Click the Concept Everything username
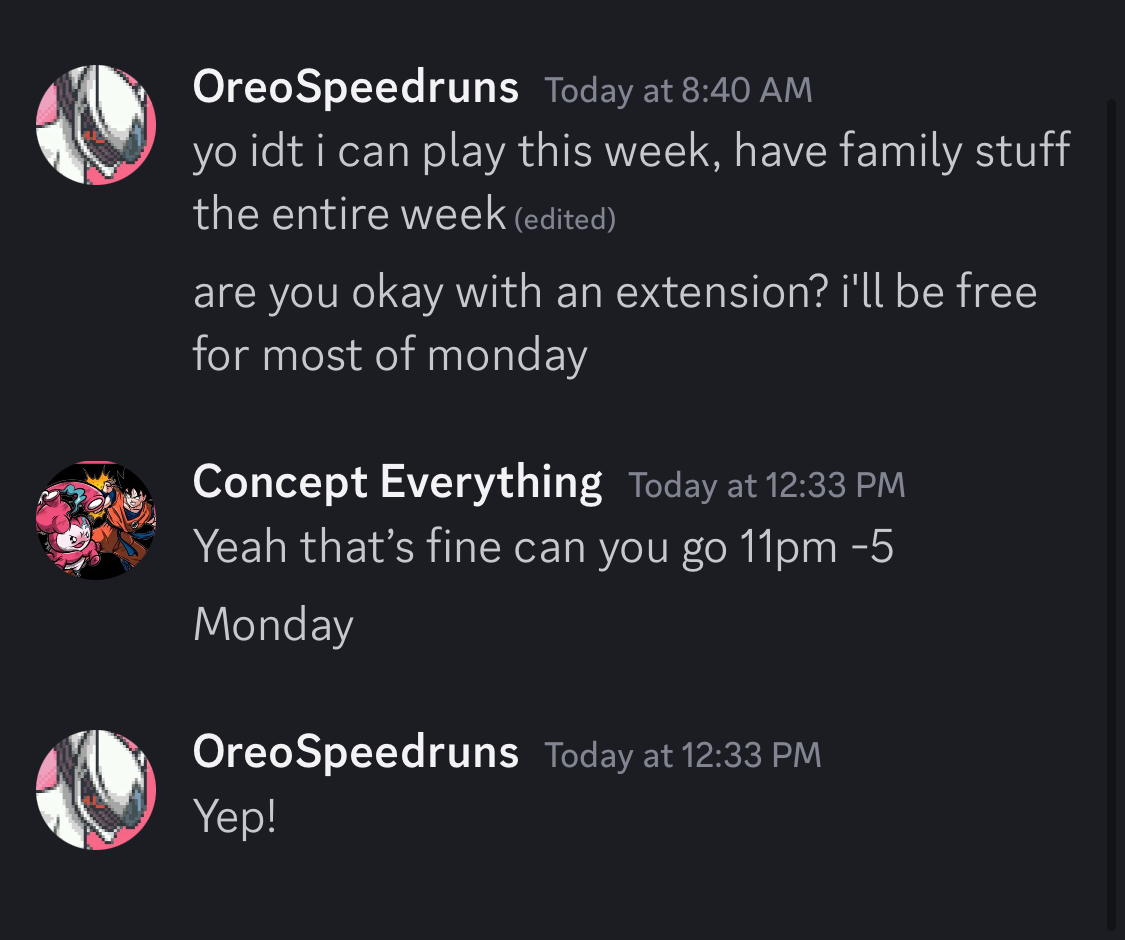This screenshot has width=1125, height=940. 397,482
